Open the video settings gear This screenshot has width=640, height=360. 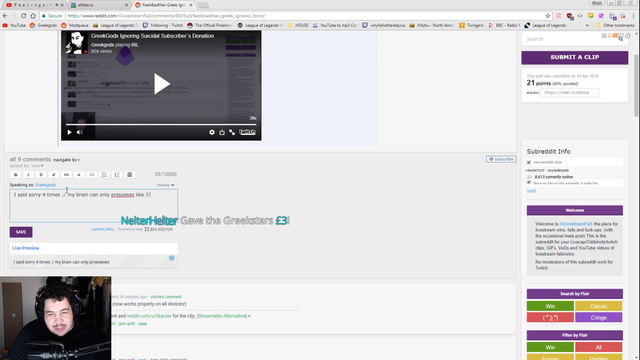tap(211, 132)
